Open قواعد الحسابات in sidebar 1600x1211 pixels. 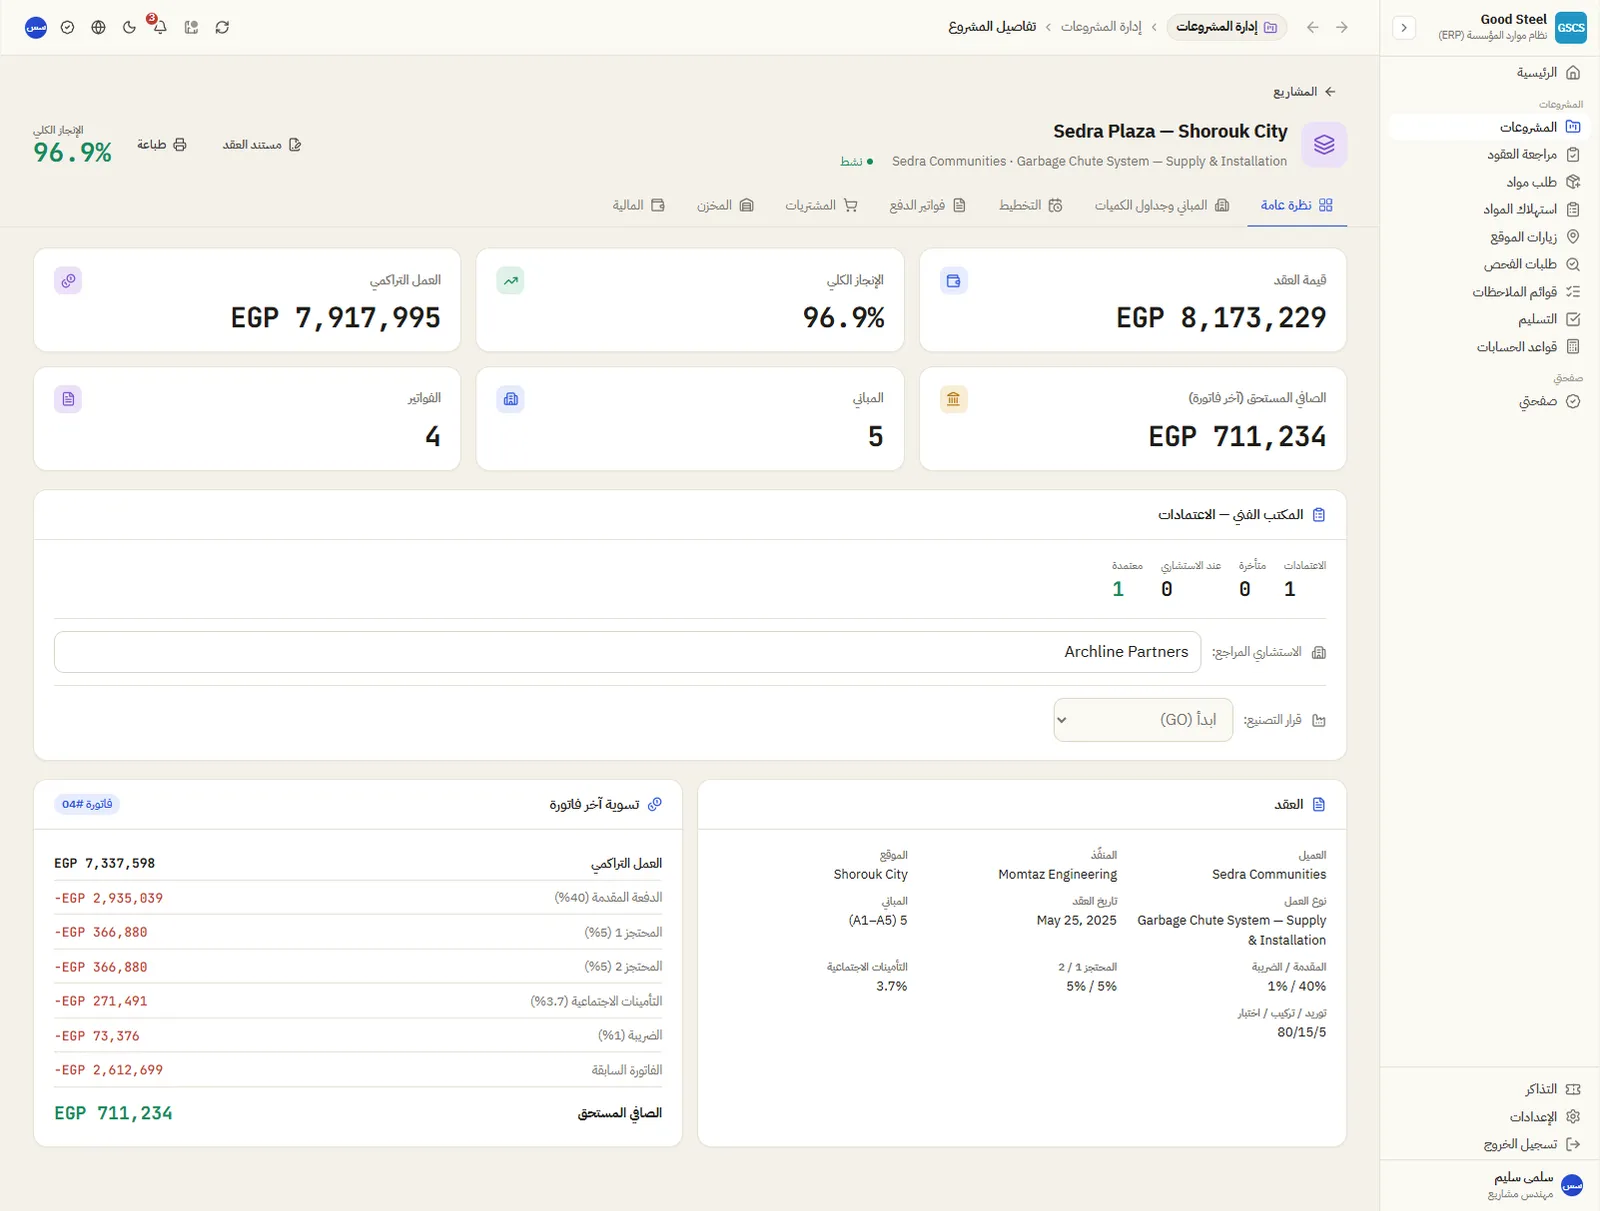tap(1490, 347)
